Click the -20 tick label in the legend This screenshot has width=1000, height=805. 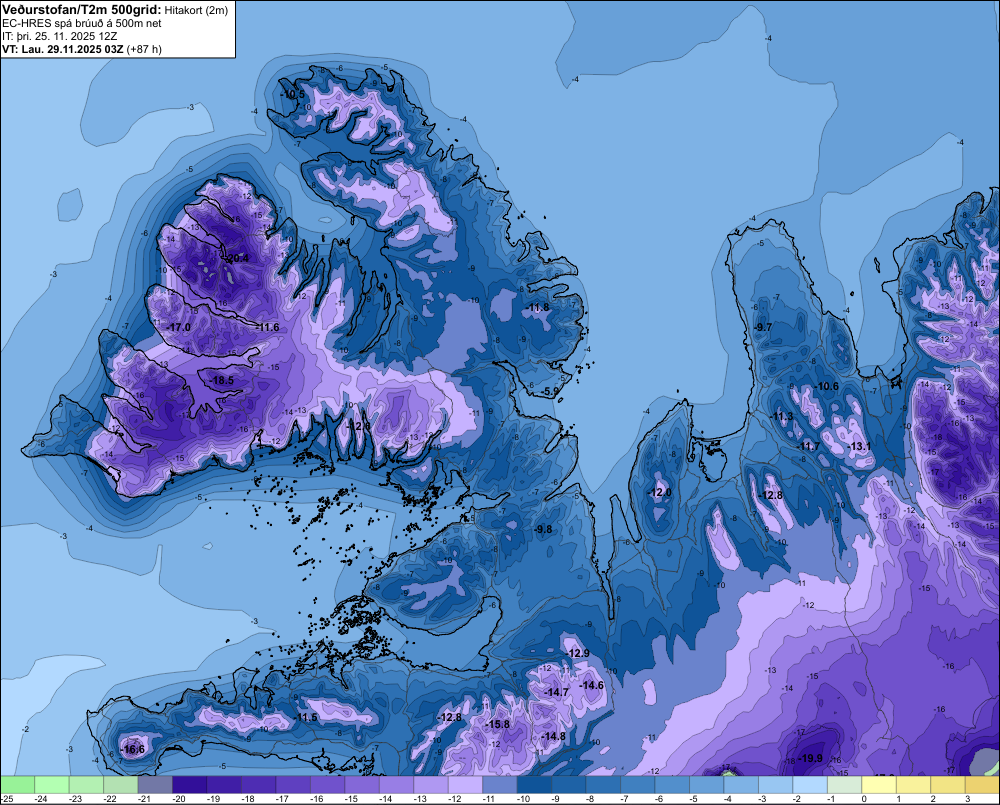pos(178,799)
